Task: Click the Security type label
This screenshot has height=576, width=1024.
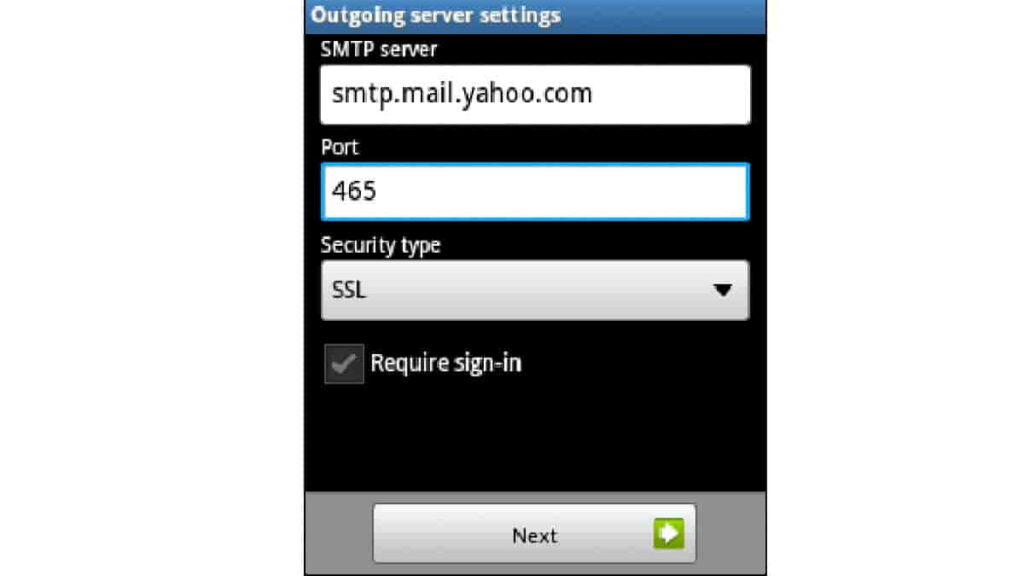Action: (x=380, y=246)
